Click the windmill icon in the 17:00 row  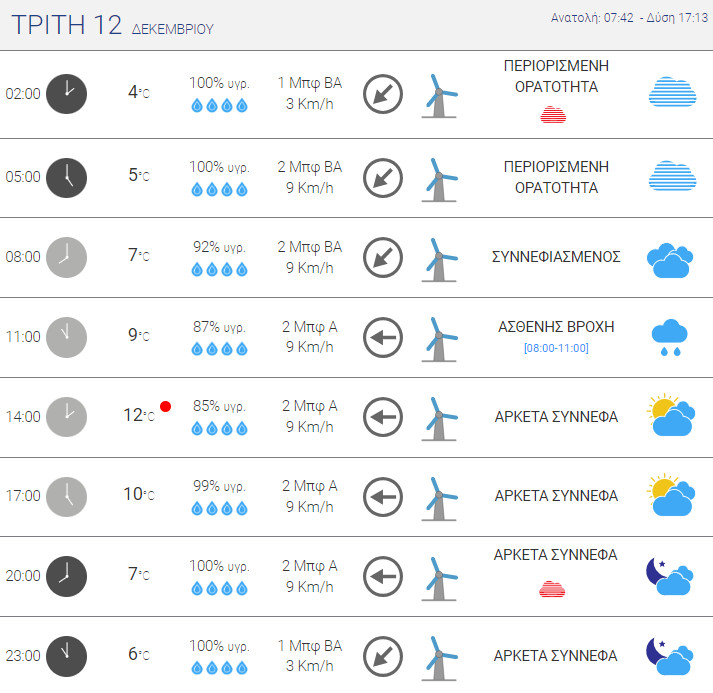[438, 497]
